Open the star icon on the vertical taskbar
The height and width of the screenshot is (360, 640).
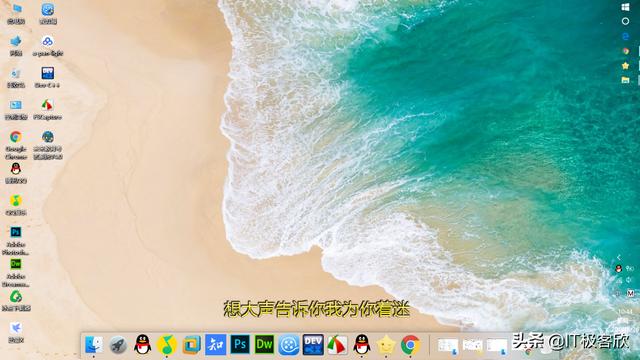(x=625, y=65)
